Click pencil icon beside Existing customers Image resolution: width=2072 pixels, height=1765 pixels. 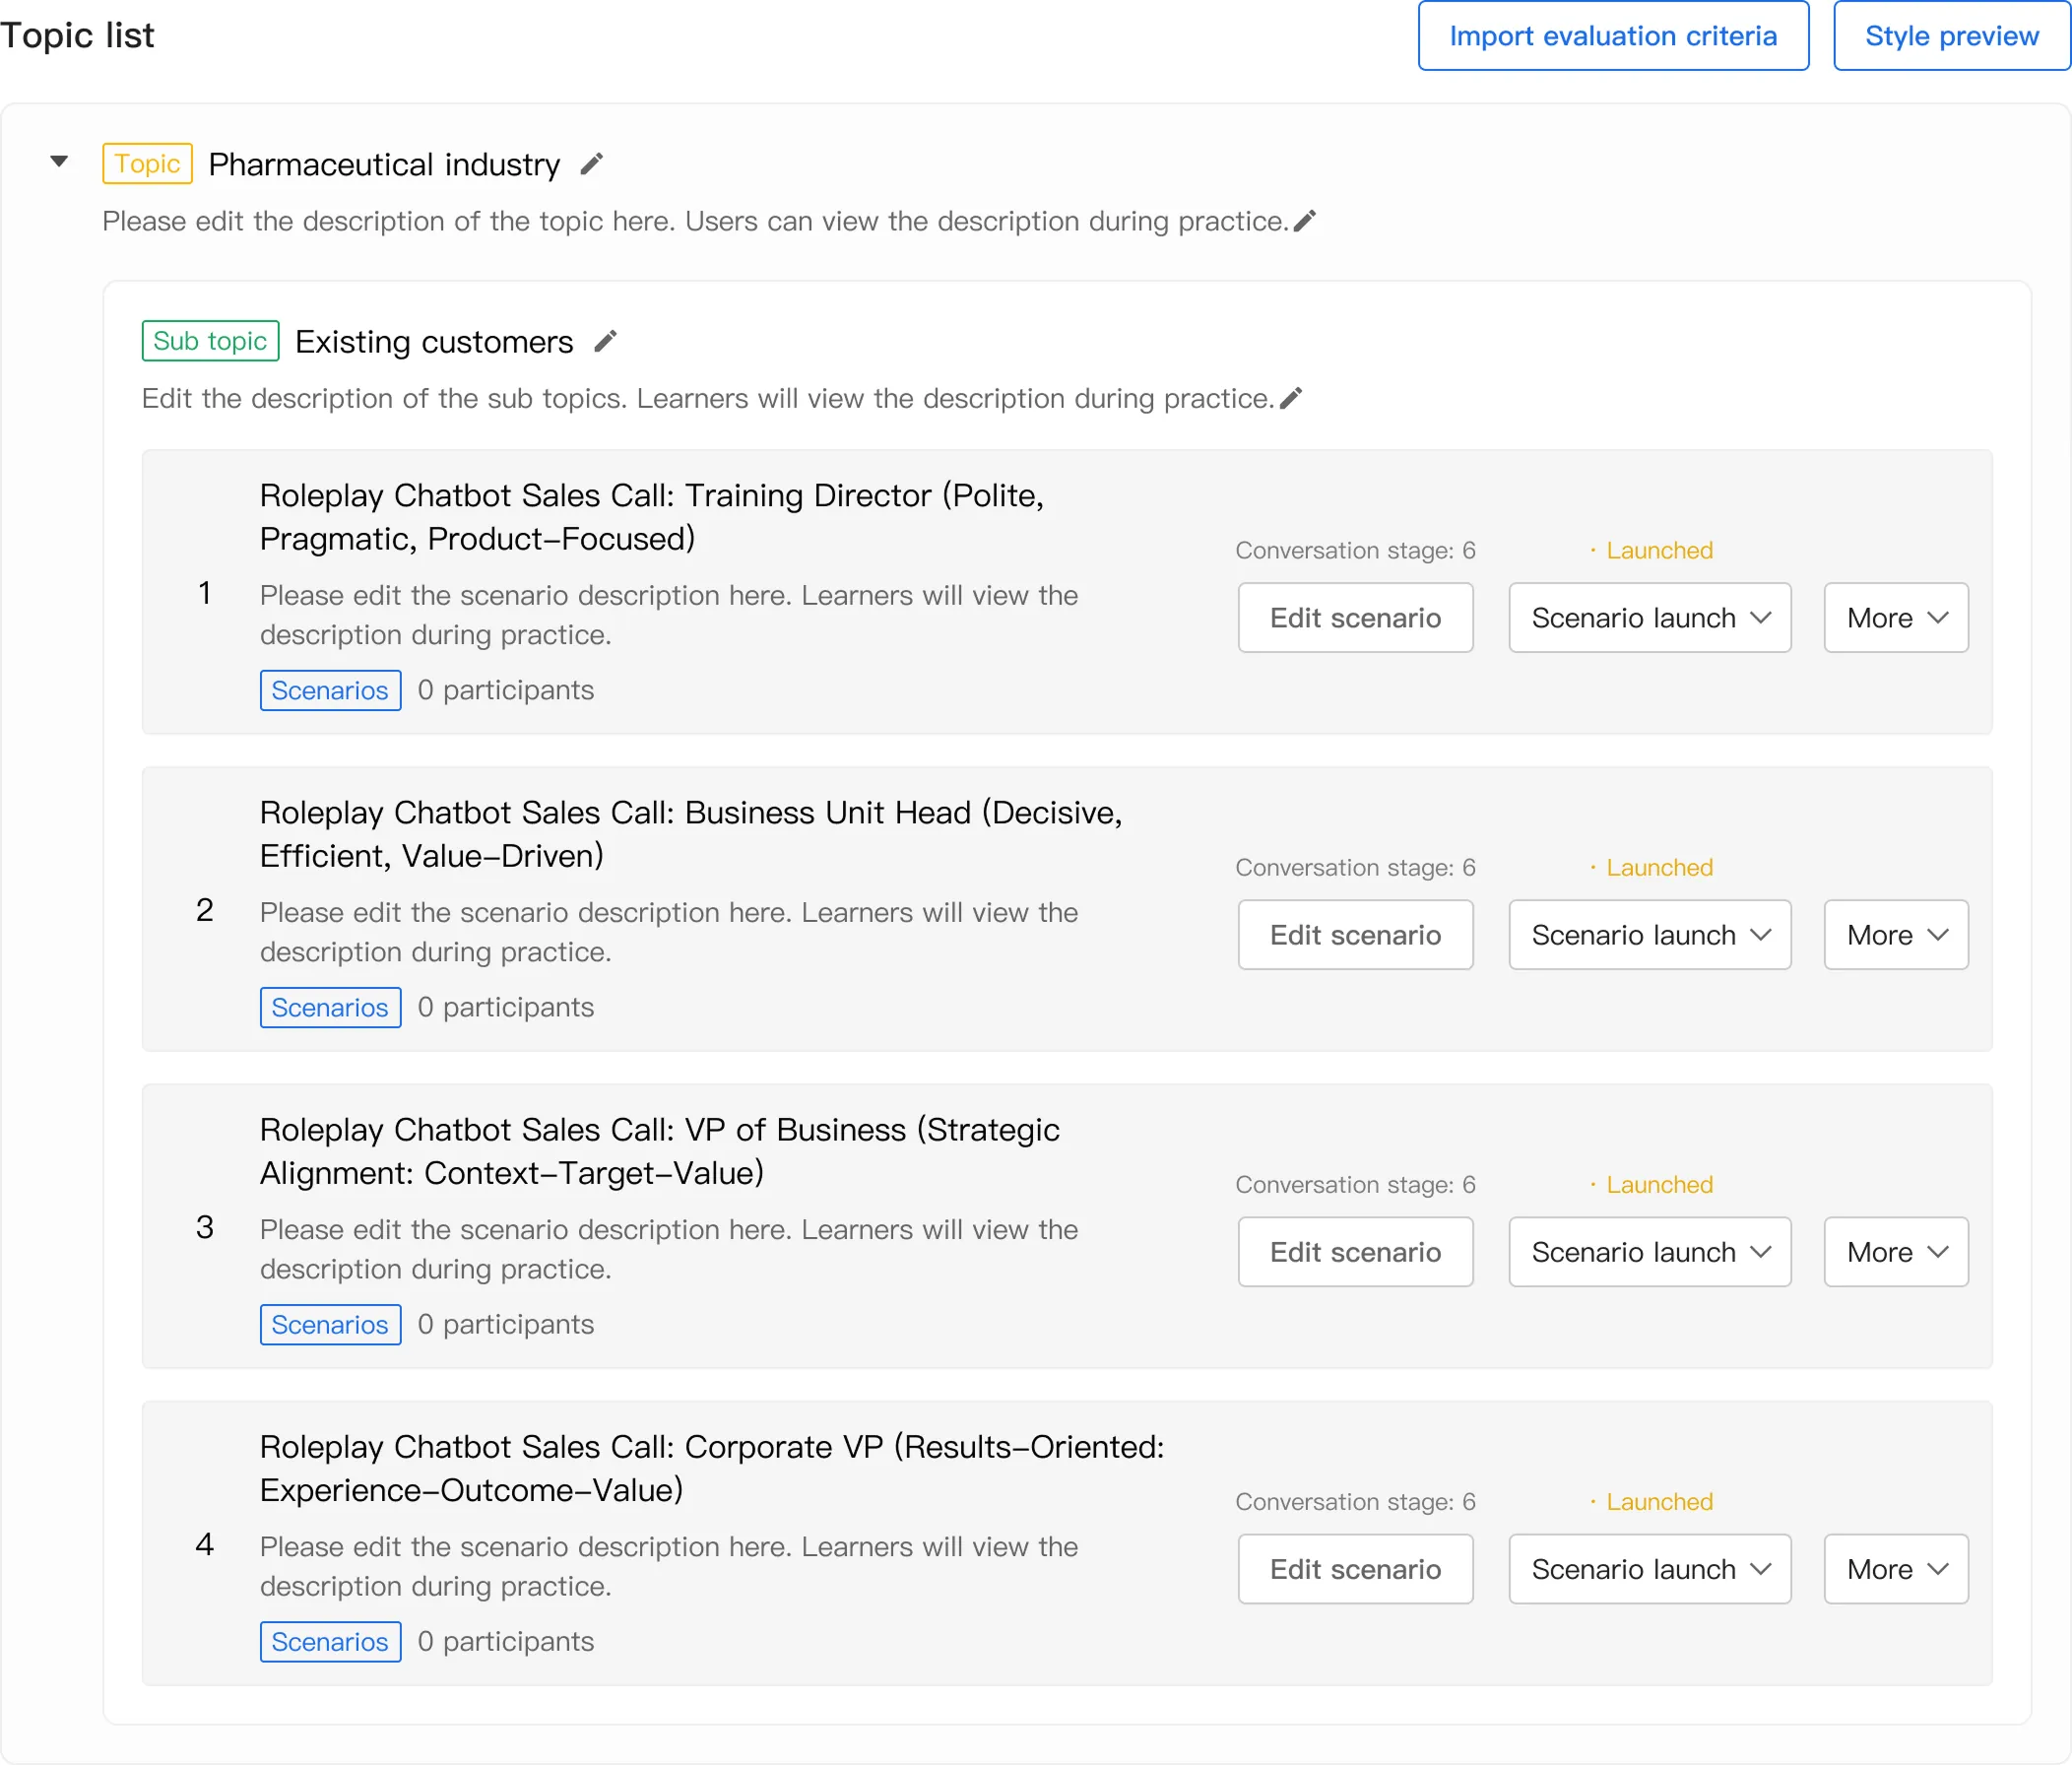click(x=605, y=342)
